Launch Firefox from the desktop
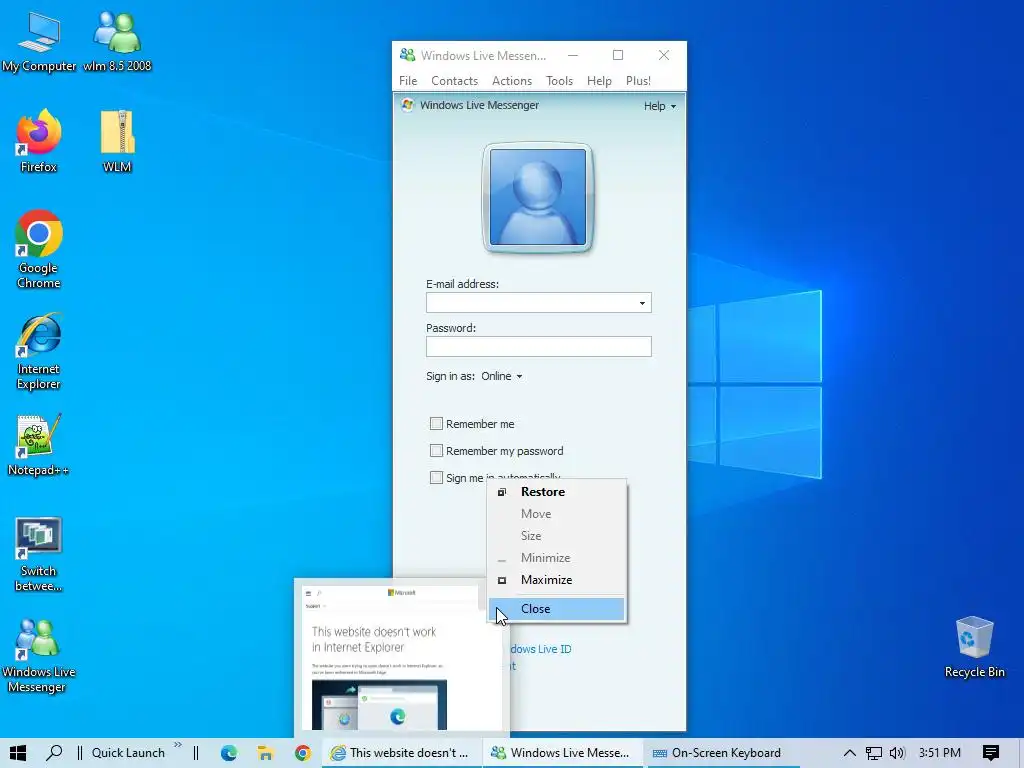1024x768 pixels. (x=39, y=142)
